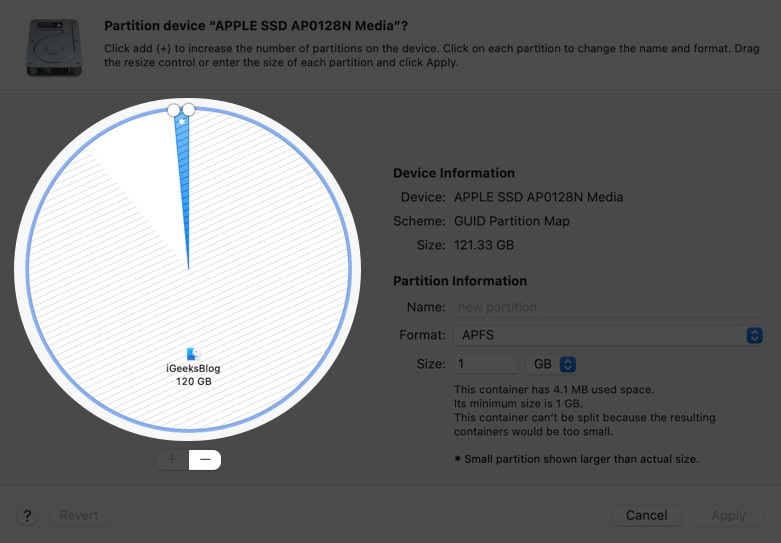Screen dimensions: 781x543
Task: Click 'Its minimum size is 1 GB.' text
Action: tap(518, 404)
